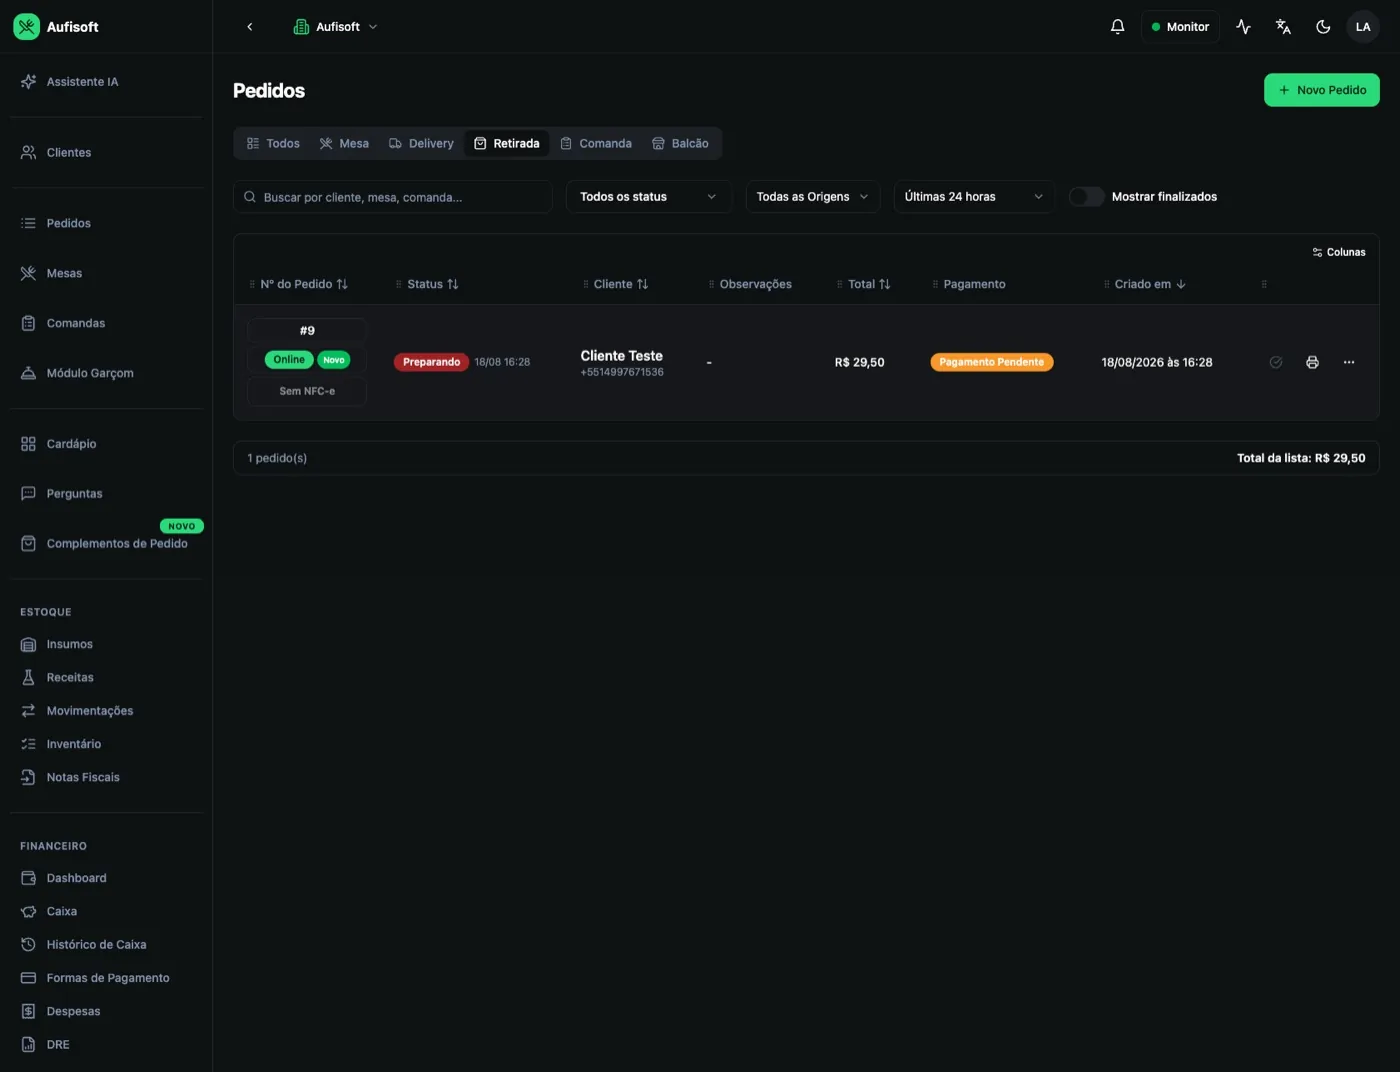Open the activity pulse icon
1400x1072 pixels.
tap(1243, 27)
